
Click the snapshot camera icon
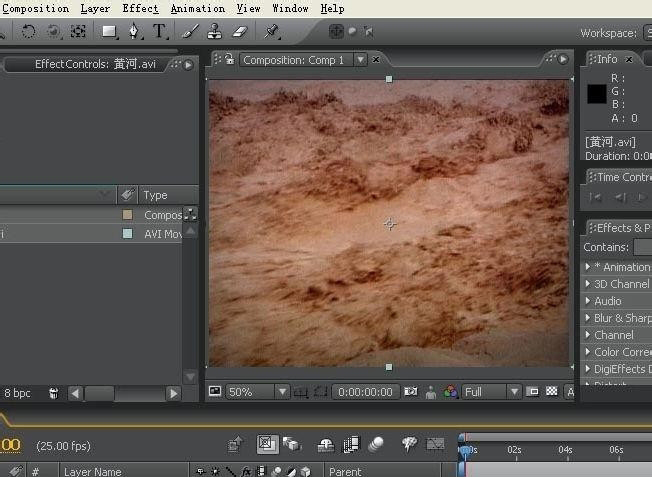[x=410, y=392]
